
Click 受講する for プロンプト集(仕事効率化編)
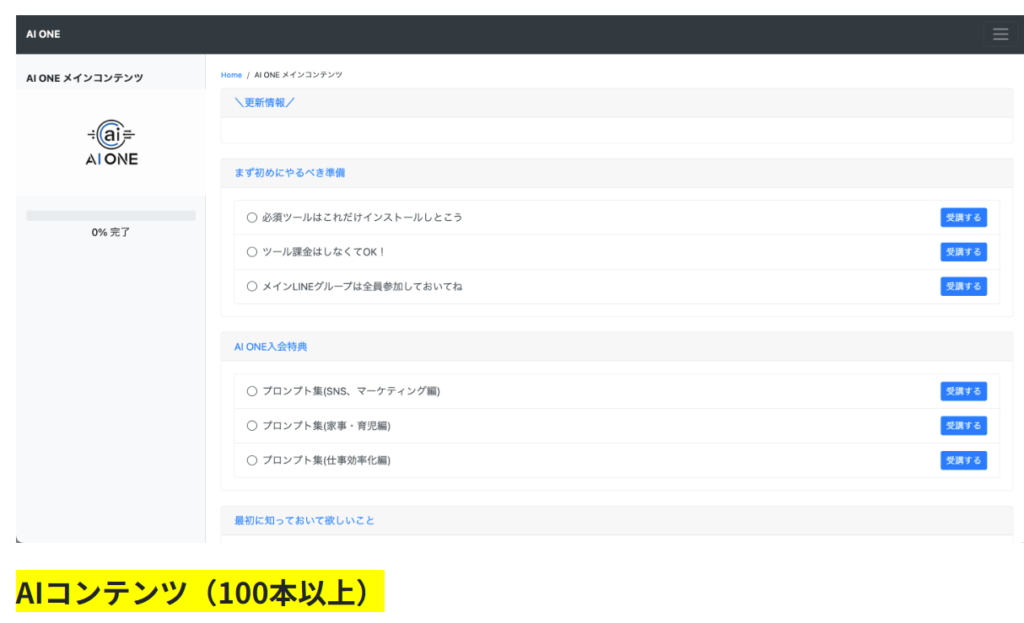click(x=963, y=460)
